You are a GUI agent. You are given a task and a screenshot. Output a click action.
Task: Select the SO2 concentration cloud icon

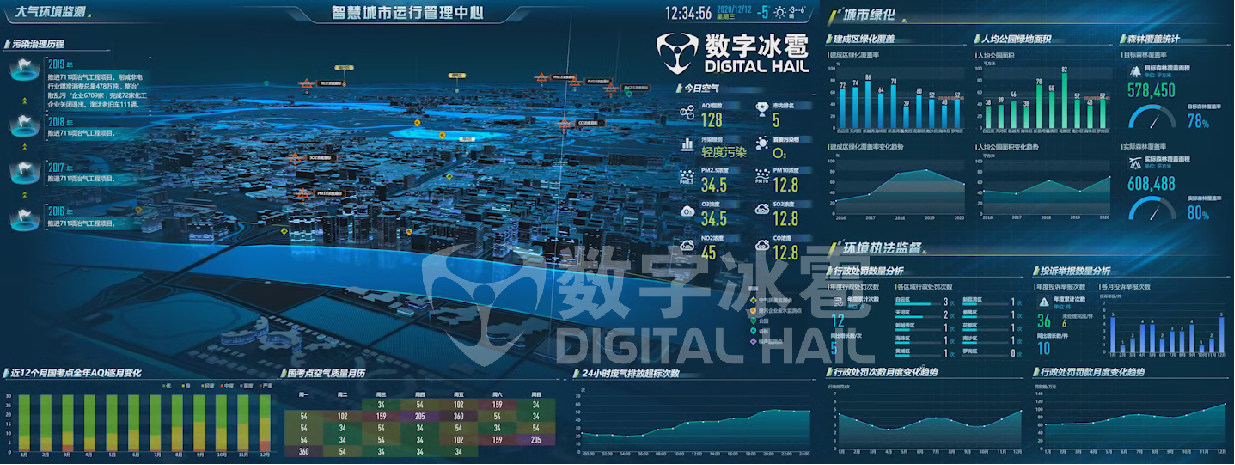[761, 211]
